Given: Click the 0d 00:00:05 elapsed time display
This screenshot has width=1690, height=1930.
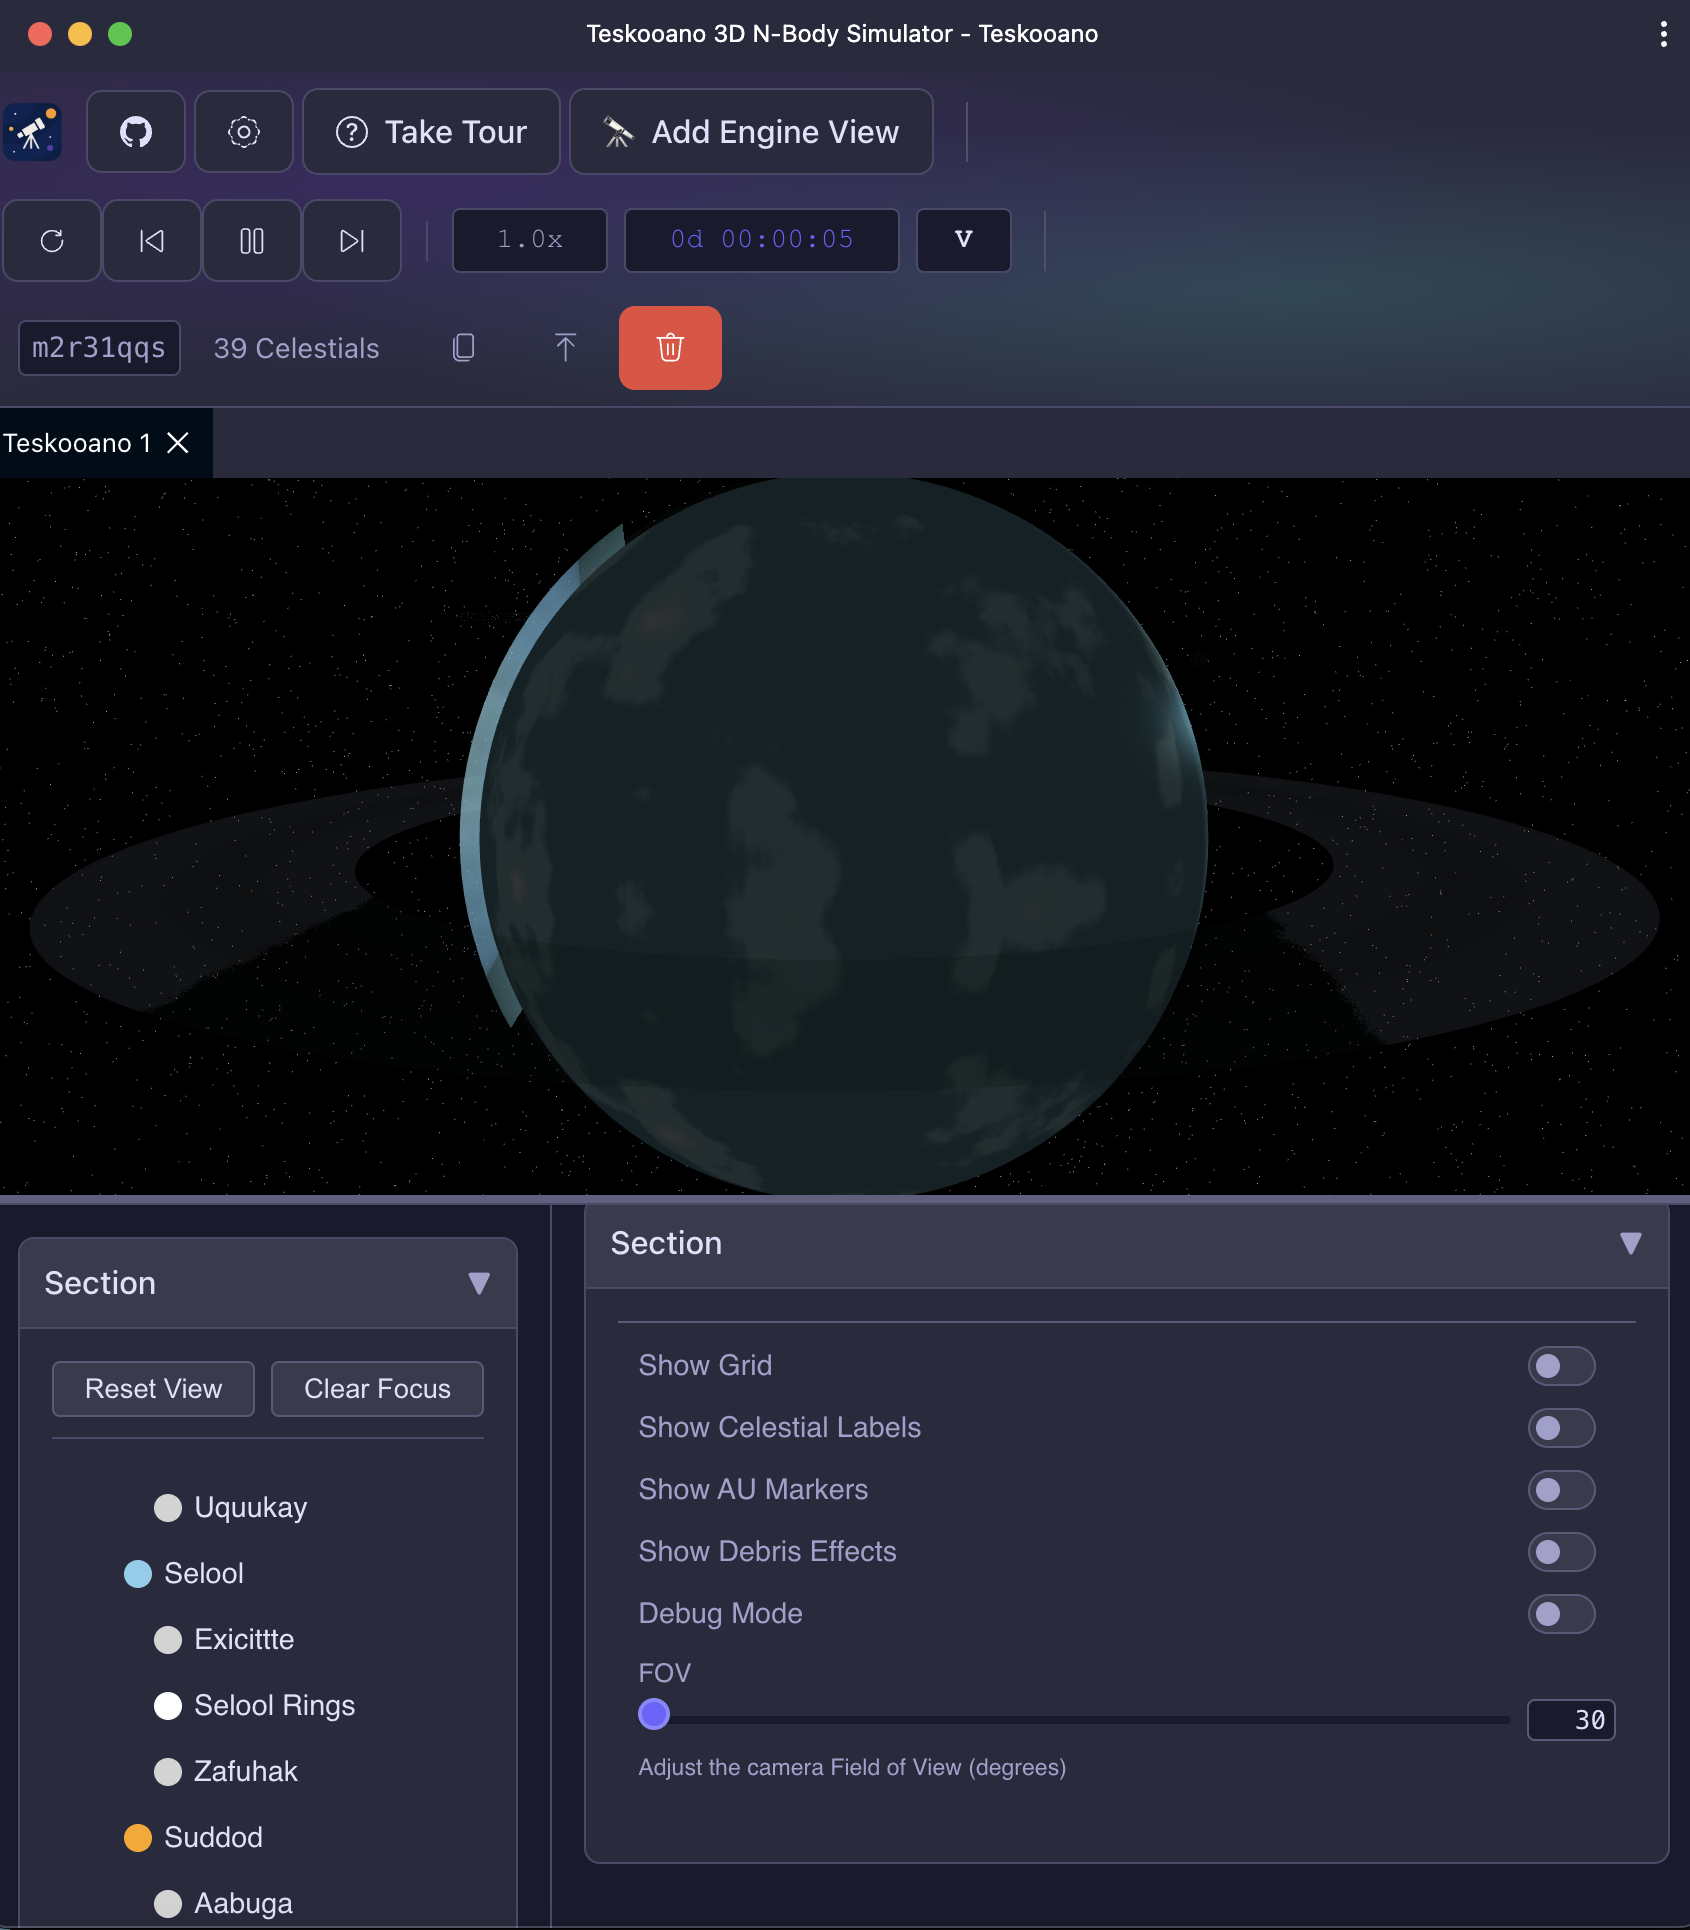Looking at the screenshot, I should click(762, 240).
